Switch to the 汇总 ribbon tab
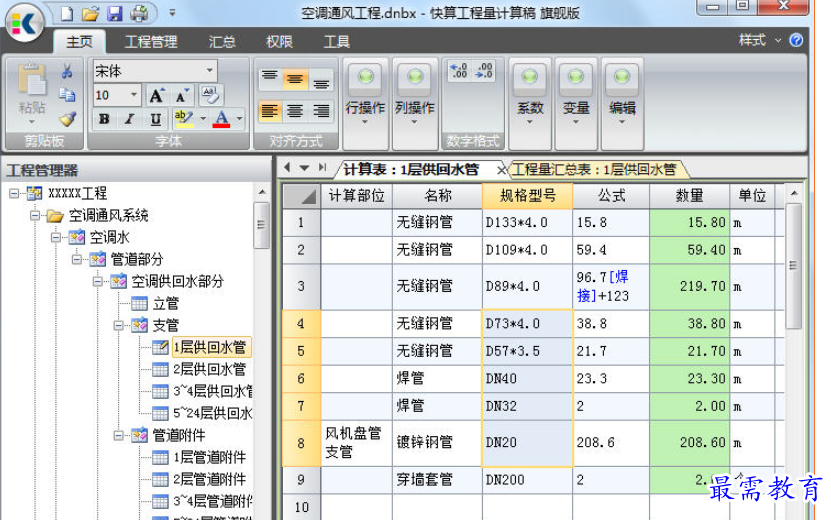831x520 pixels. pyautogui.click(x=222, y=41)
